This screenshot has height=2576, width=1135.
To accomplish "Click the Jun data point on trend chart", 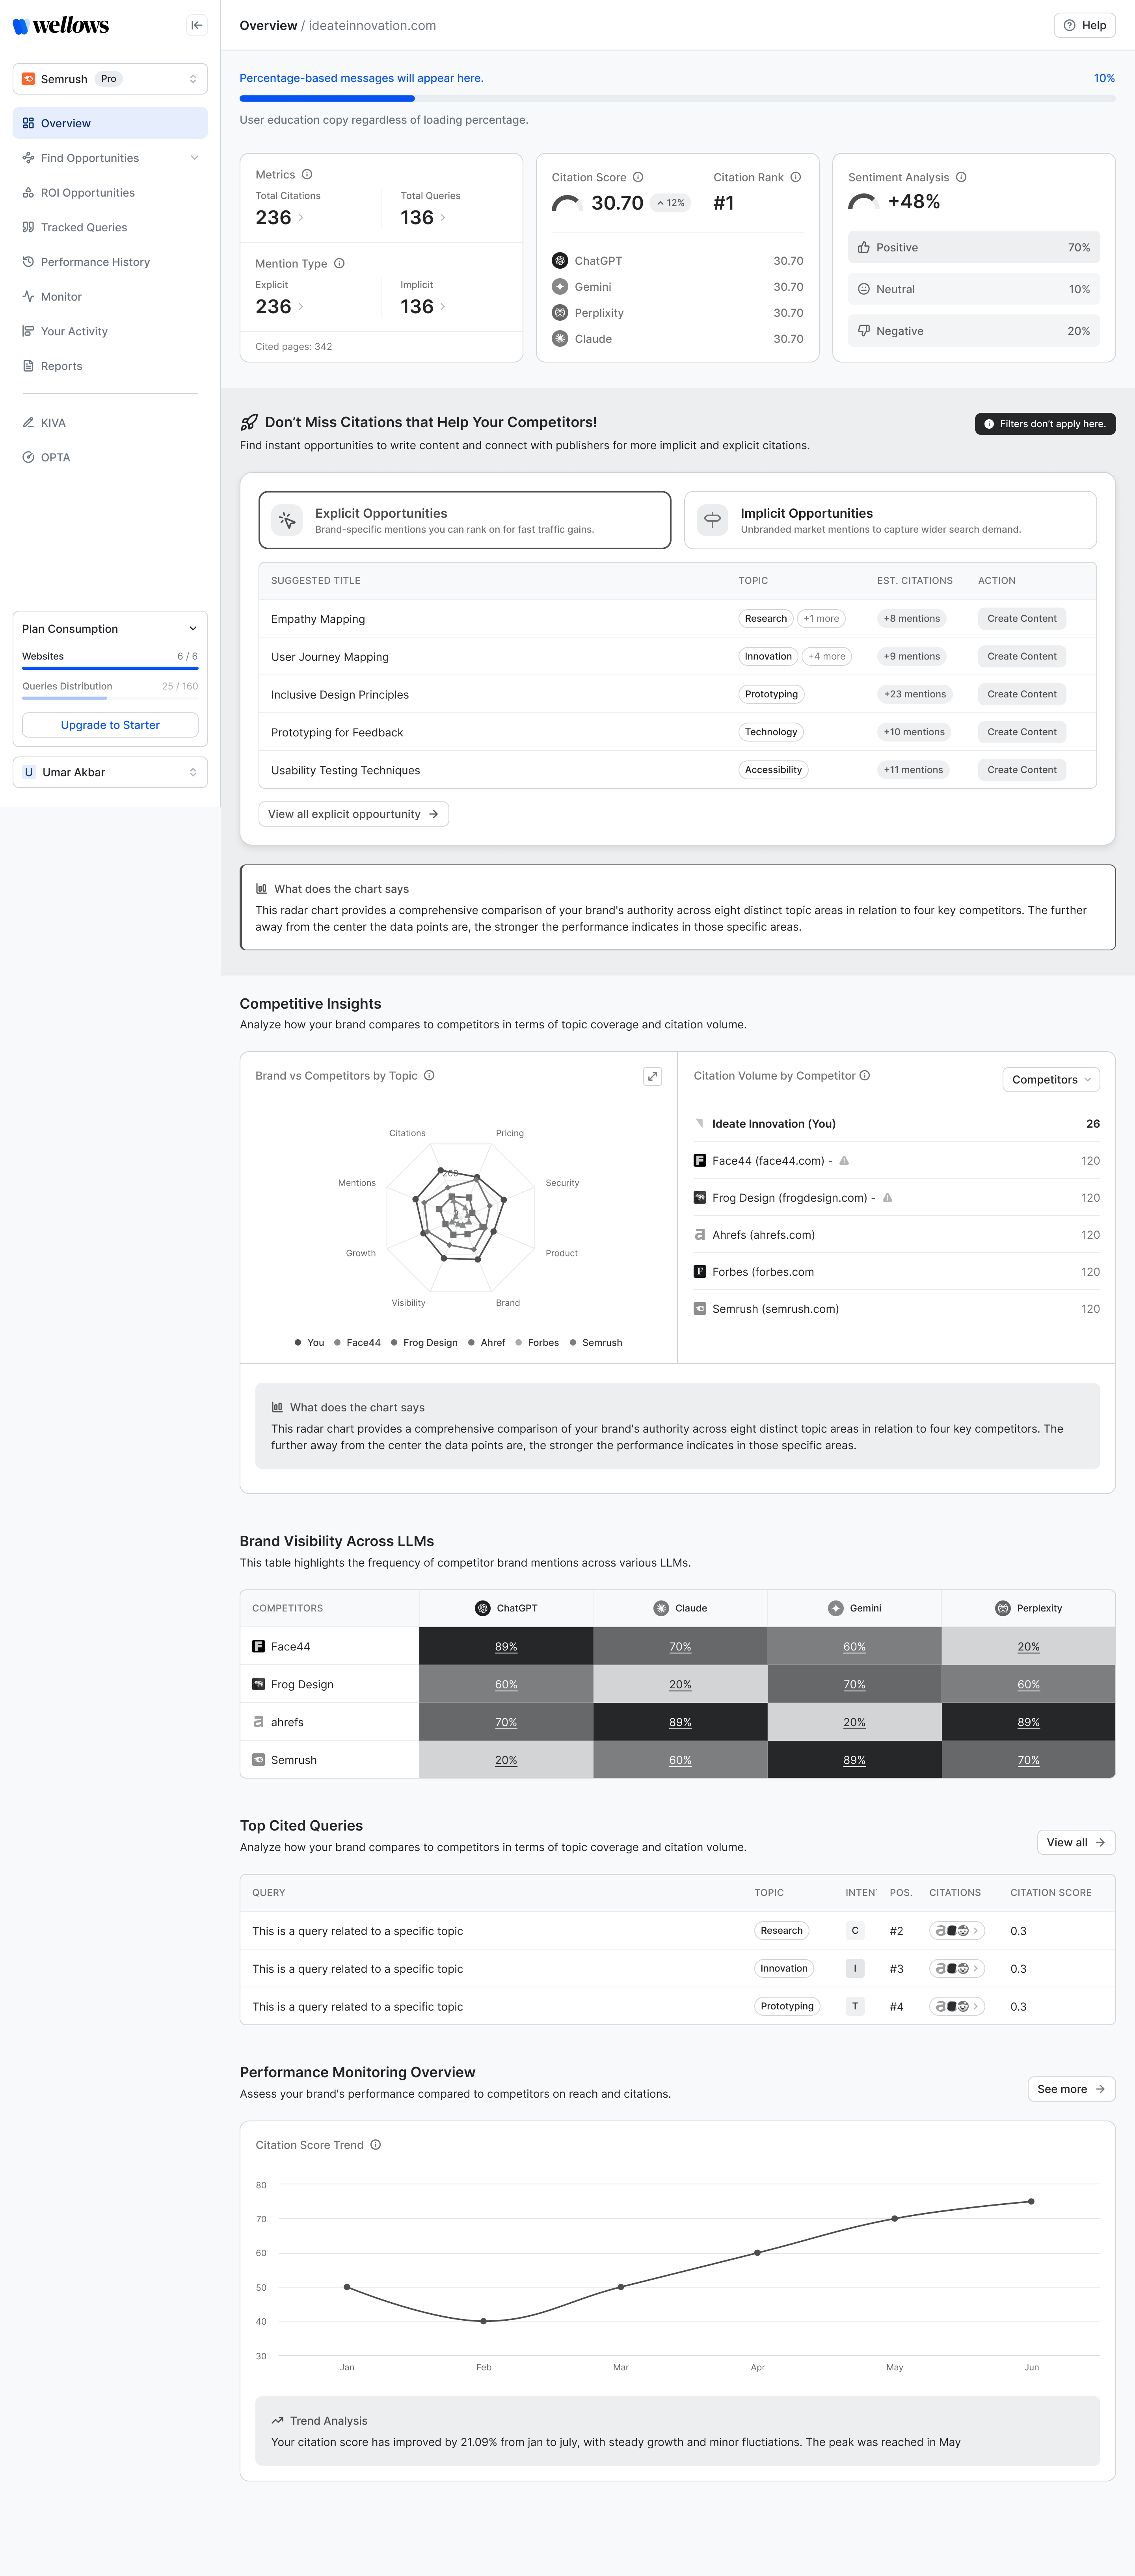I will click(1031, 2201).
